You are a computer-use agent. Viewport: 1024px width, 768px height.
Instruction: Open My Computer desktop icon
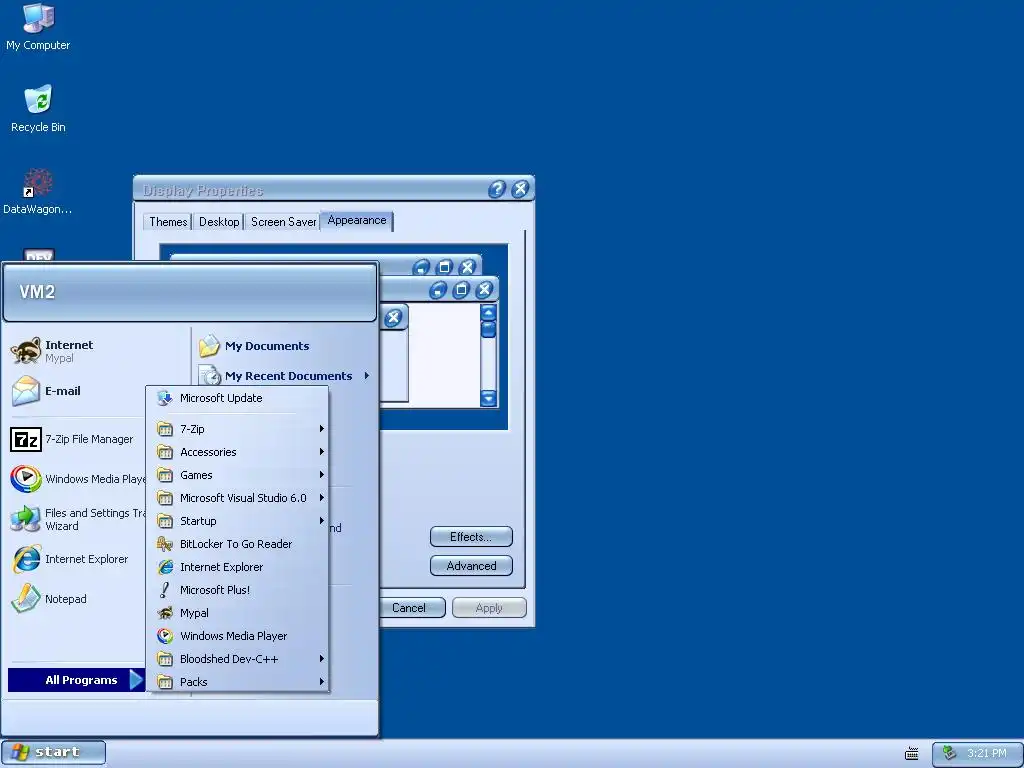38,27
